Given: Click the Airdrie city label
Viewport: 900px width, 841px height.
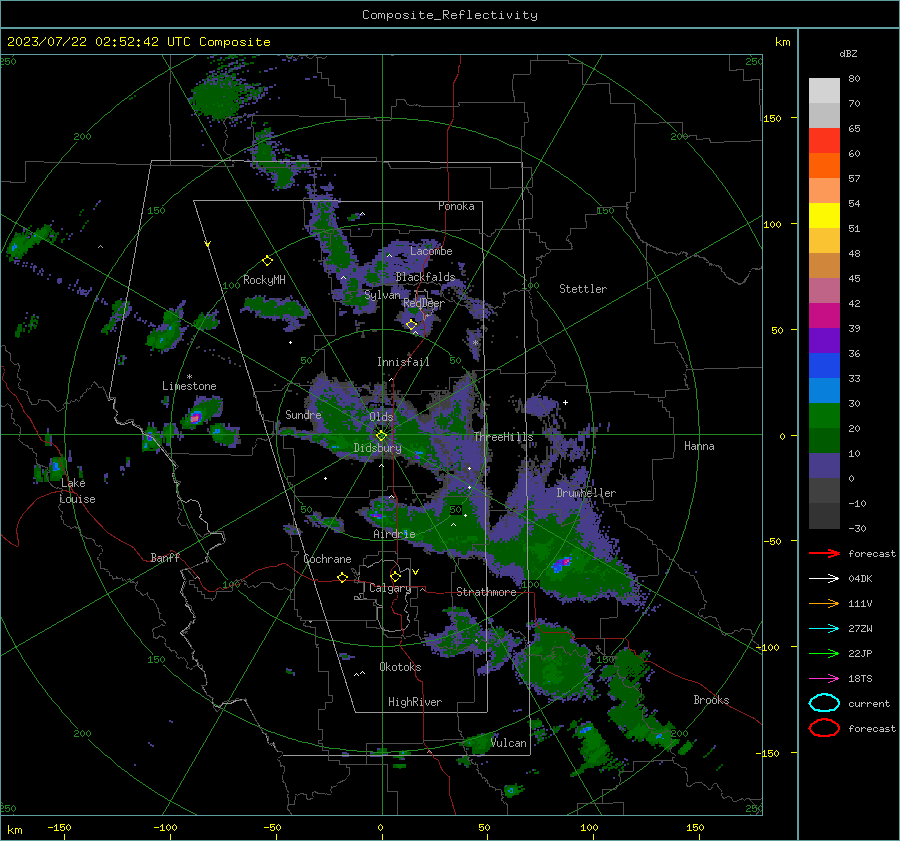Looking at the screenshot, I should tap(394, 534).
